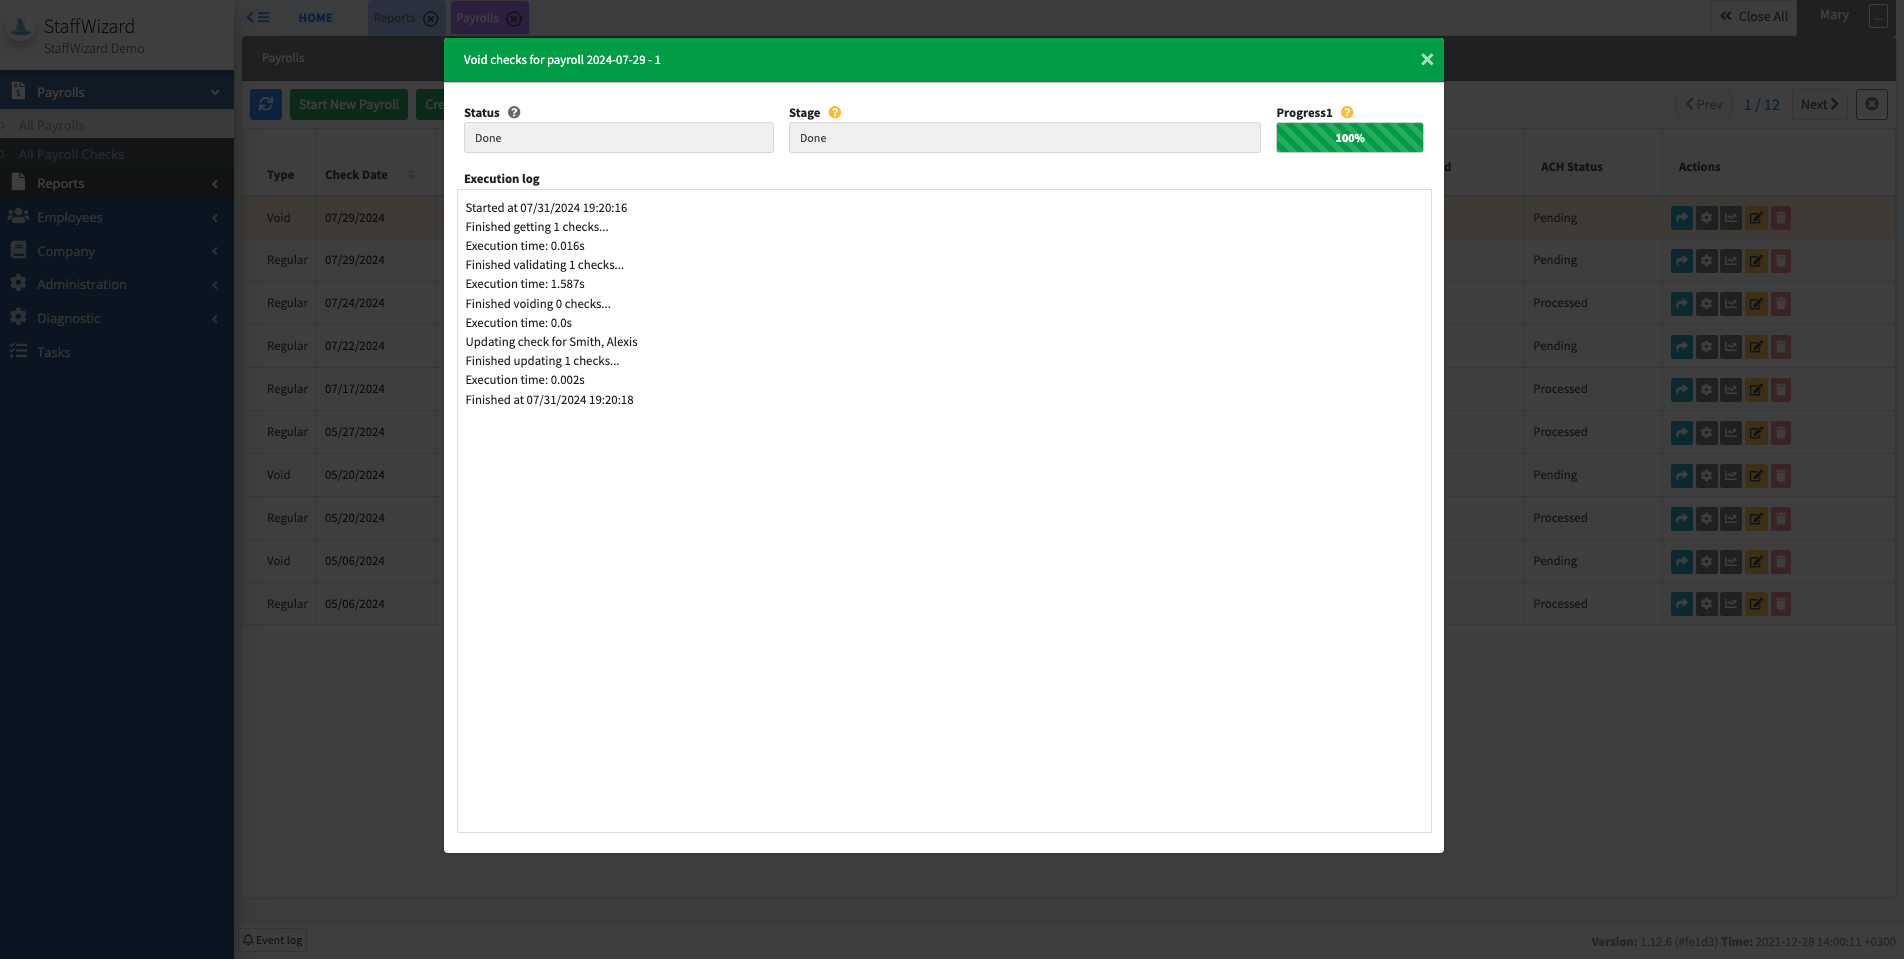Close the Void checks dialog
Image resolution: width=1904 pixels, height=959 pixels.
1427,60
